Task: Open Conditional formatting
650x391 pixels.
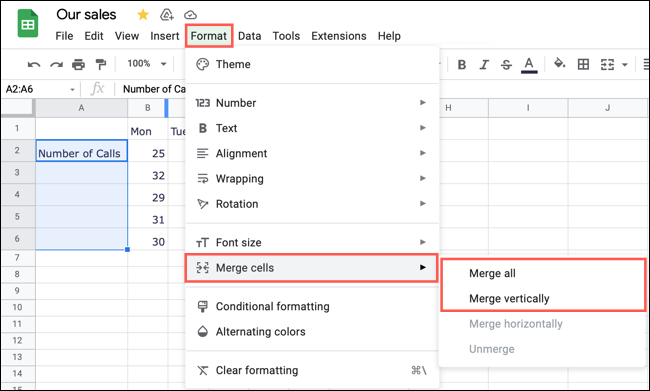Action: 312,306
